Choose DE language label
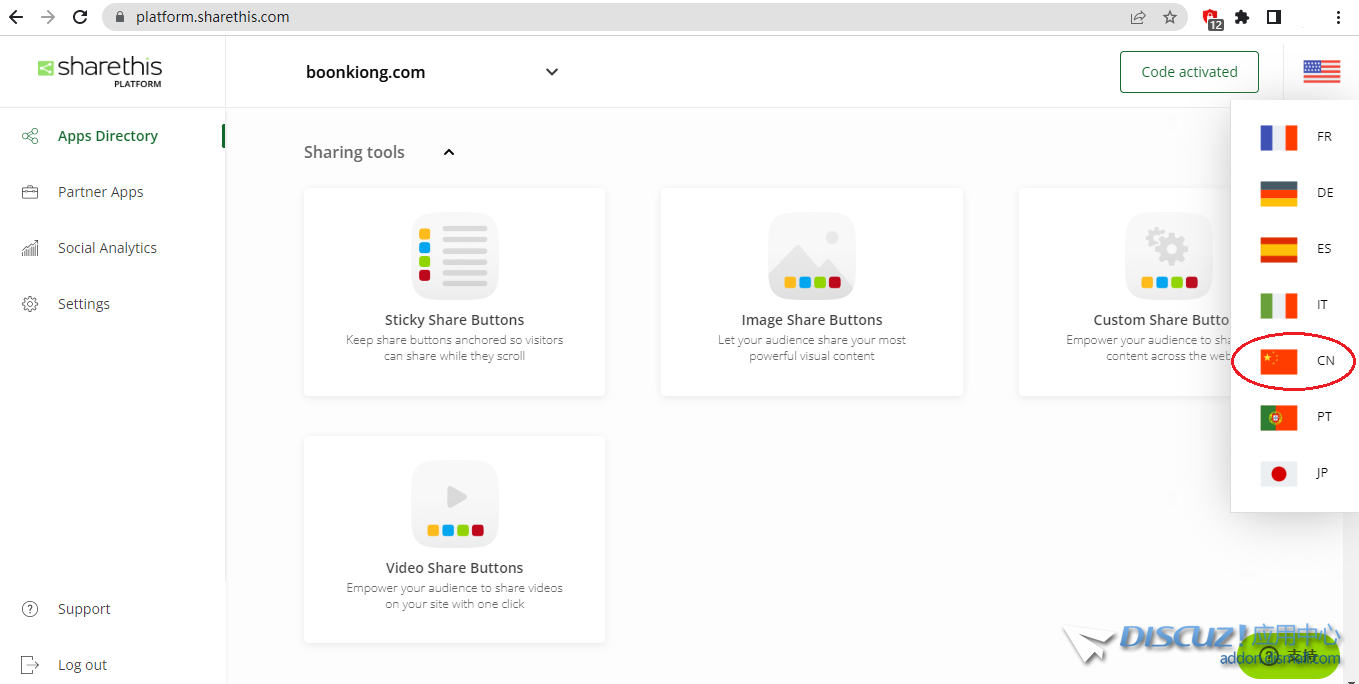 pyautogui.click(x=1325, y=193)
